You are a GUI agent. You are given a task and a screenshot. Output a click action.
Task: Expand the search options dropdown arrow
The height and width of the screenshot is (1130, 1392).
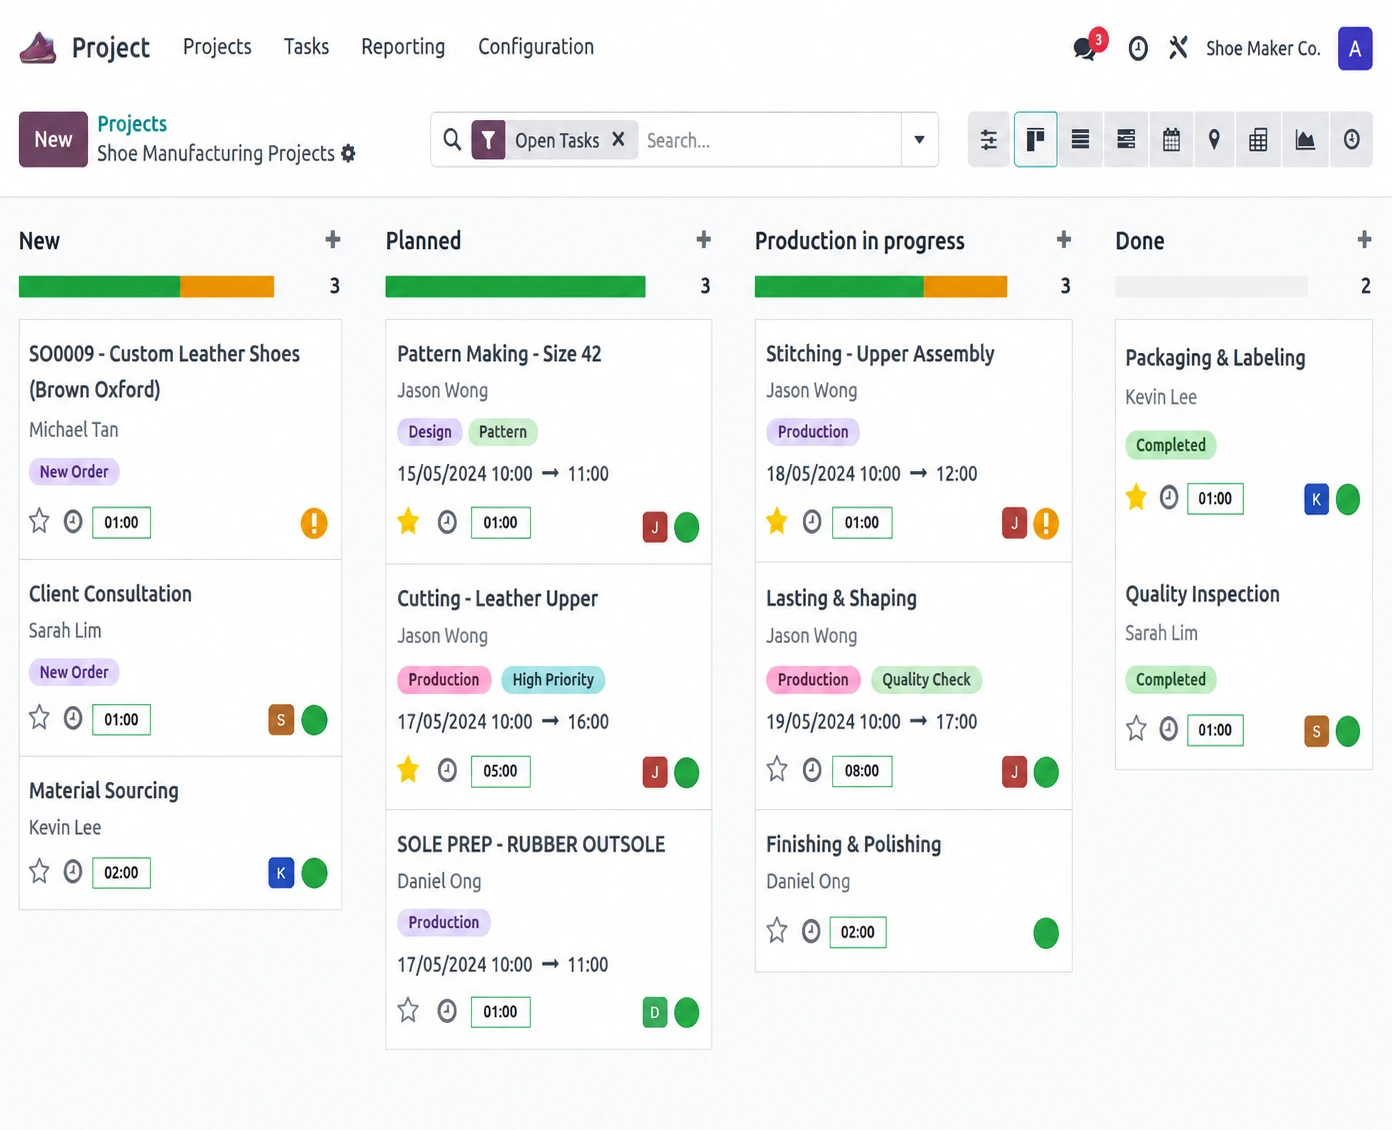919,140
